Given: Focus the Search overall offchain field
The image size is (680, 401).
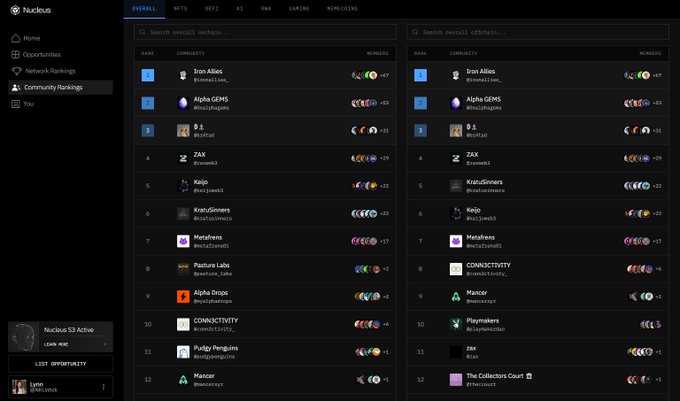Looking at the screenshot, I should point(538,32).
